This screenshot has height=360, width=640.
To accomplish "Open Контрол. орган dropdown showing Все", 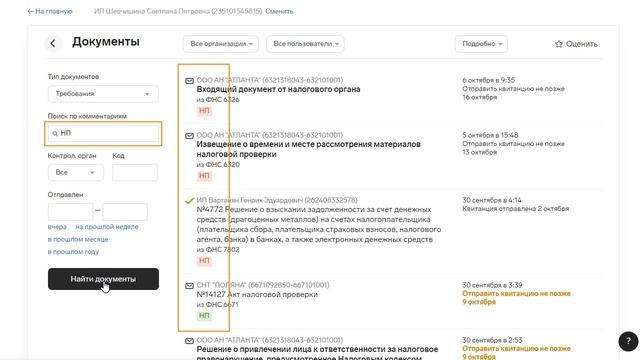I will tap(76, 172).
